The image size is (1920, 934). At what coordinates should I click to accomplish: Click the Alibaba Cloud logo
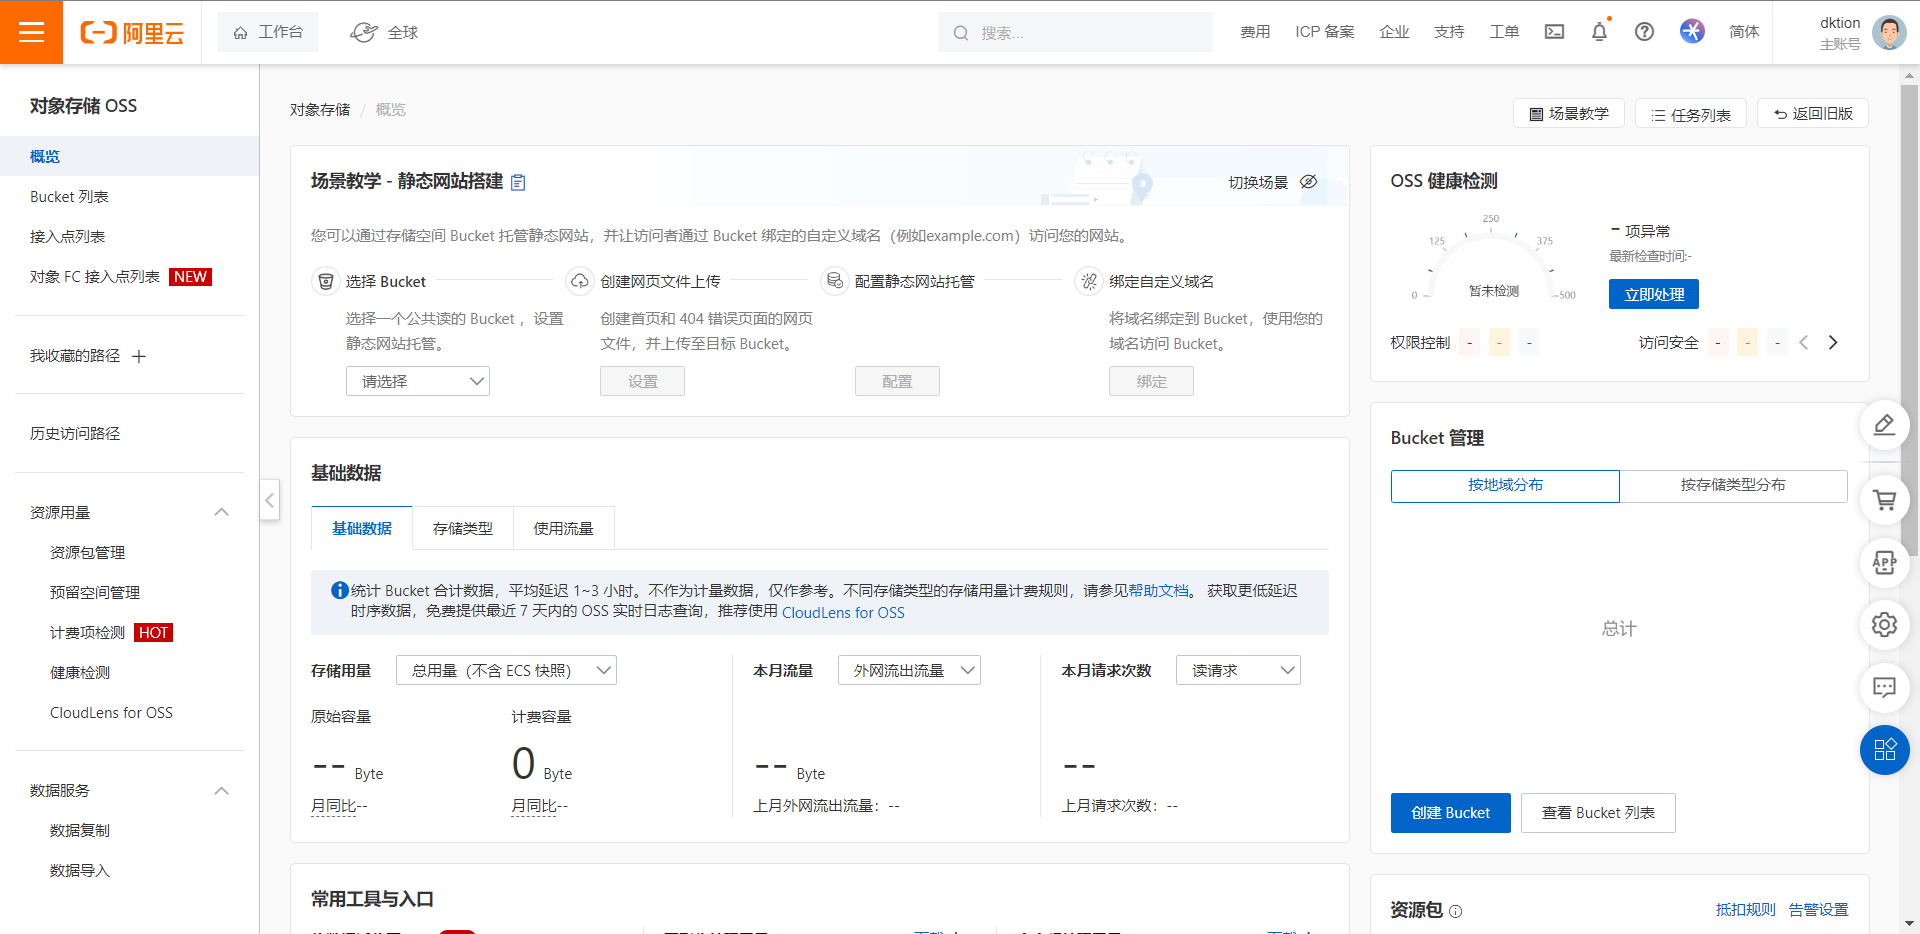coord(132,33)
